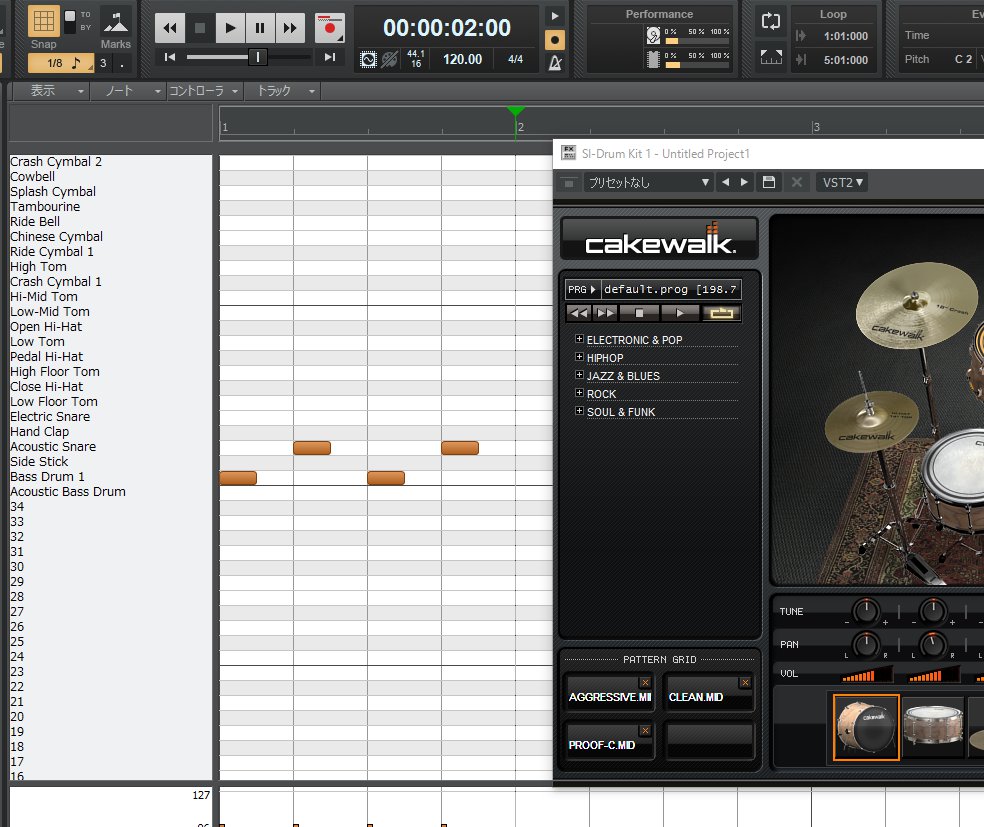Viewport: 984px width, 827px height.
Task: Click the Fast Forward transport button
Action: coord(290,28)
